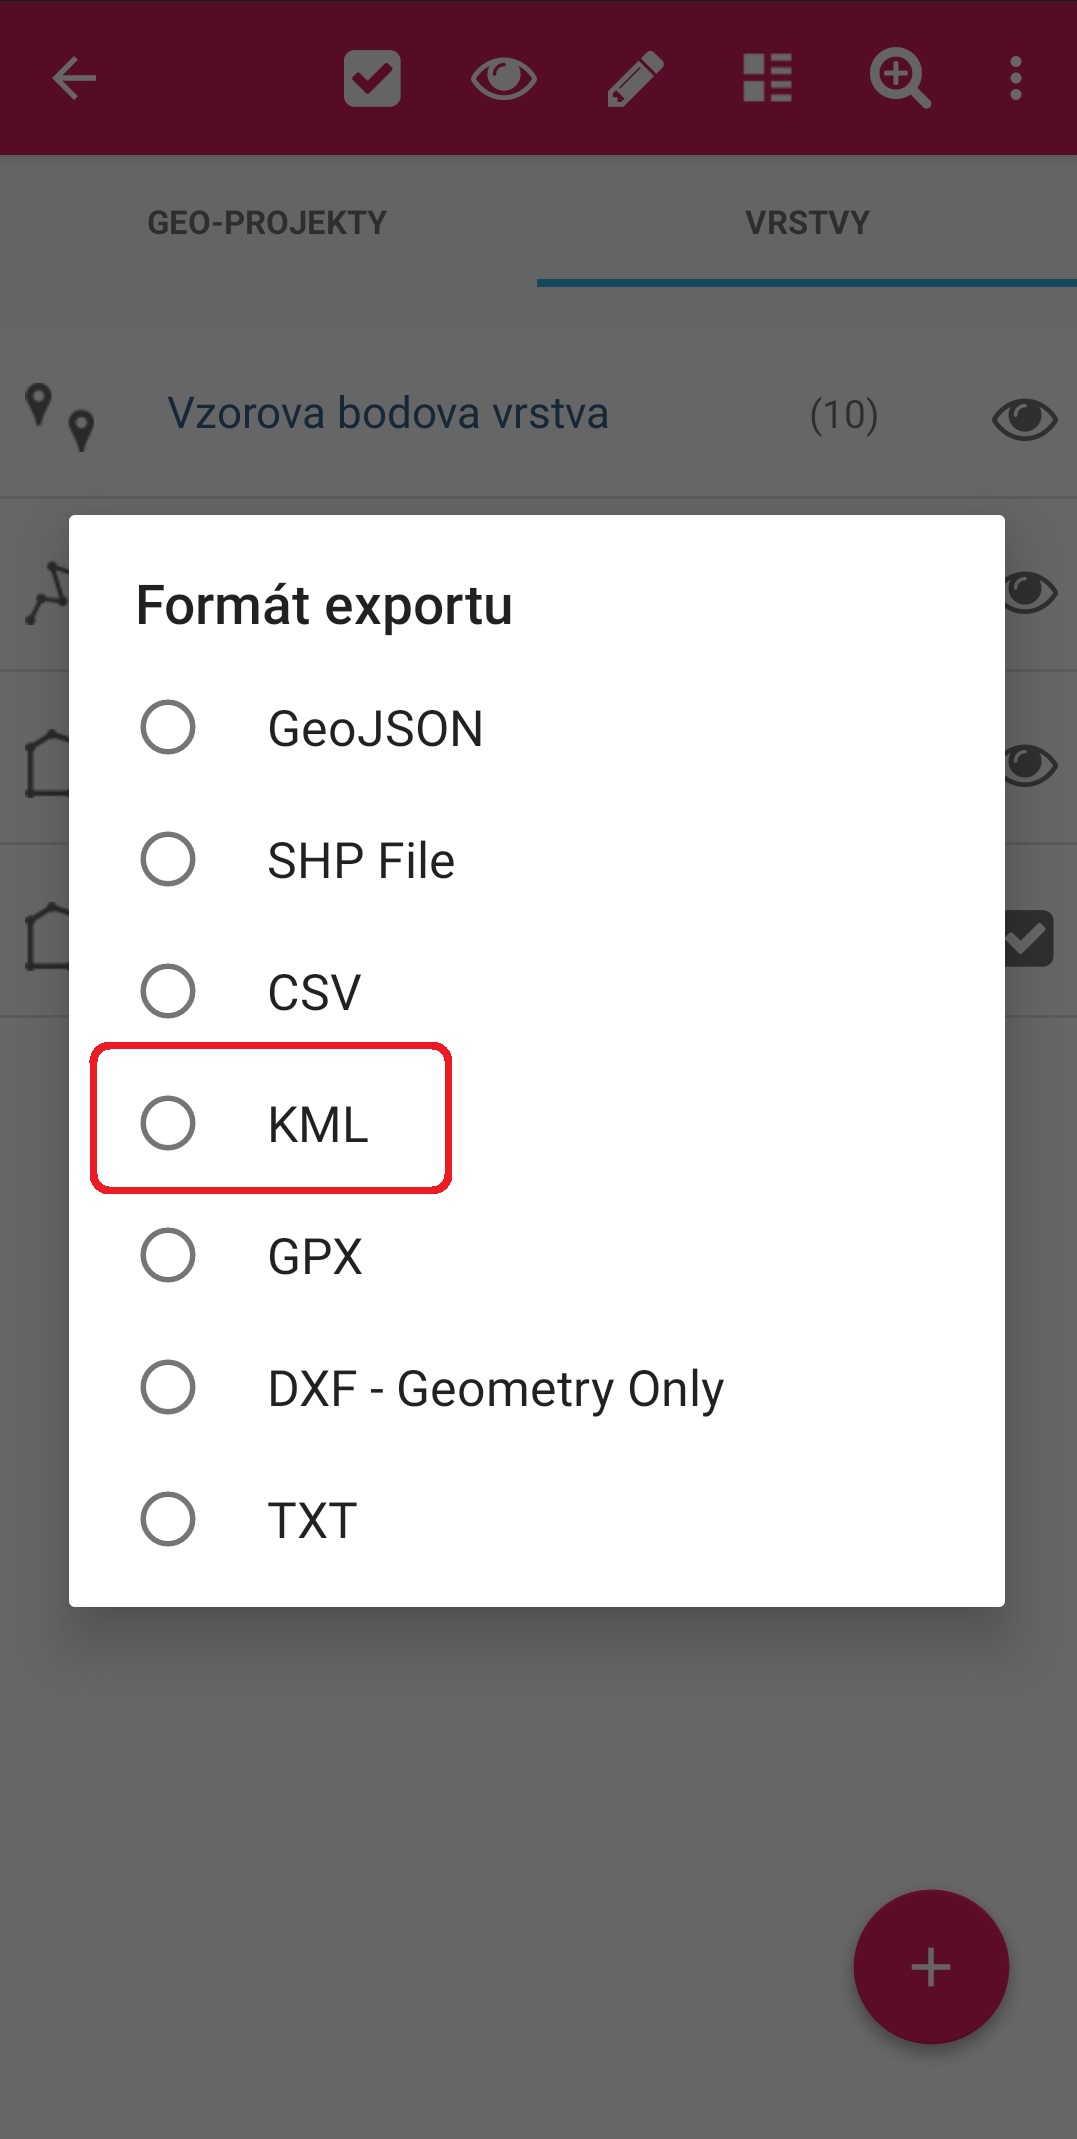Viewport: 1077px width, 2139px height.
Task: Tap the point layer markers icon
Action: (59, 416)
